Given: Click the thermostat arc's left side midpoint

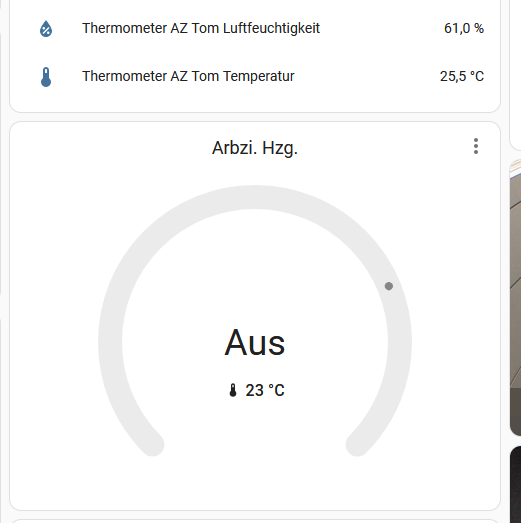Looking at the screenshot, I should pos(110,342).
